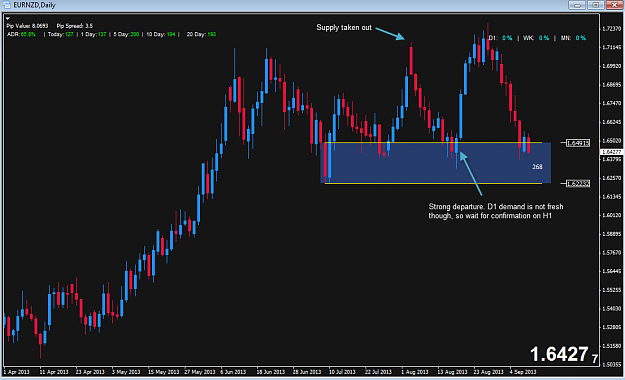The height and width of the screenshot is (380, 625).
Task: Click the '13 Aug 2013' date label
Action: coord(452,372)
